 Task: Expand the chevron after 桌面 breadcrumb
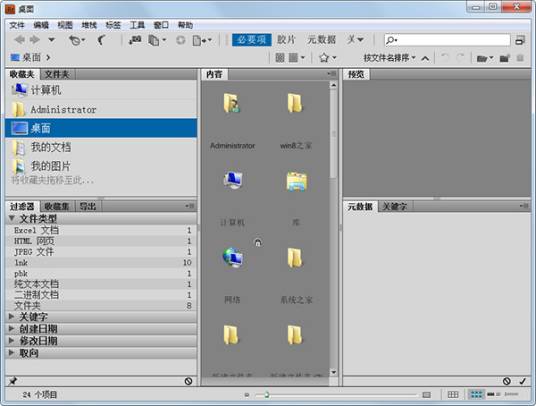(x=48, y=57)
